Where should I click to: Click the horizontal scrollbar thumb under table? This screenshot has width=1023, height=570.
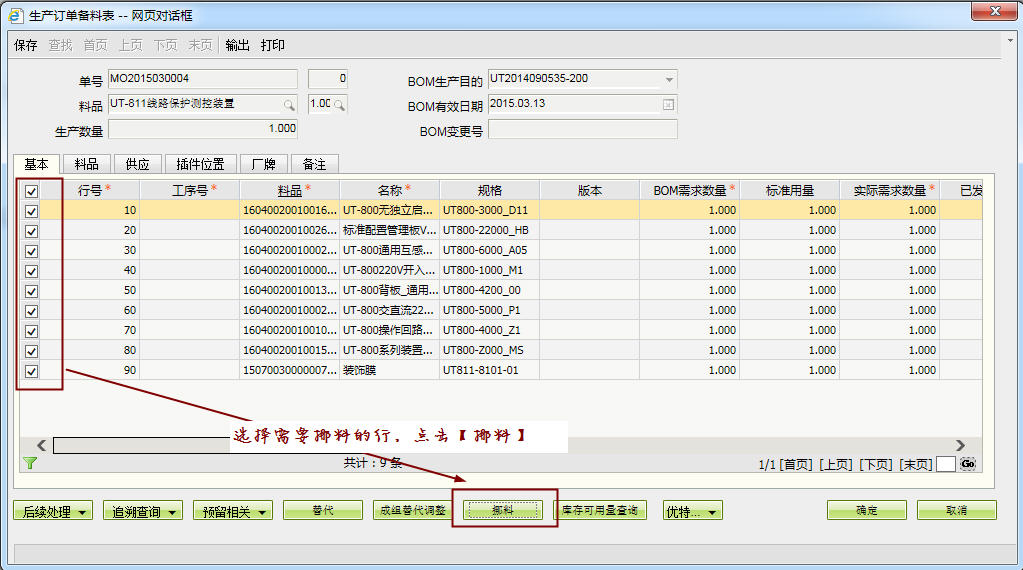pos(140,445)
